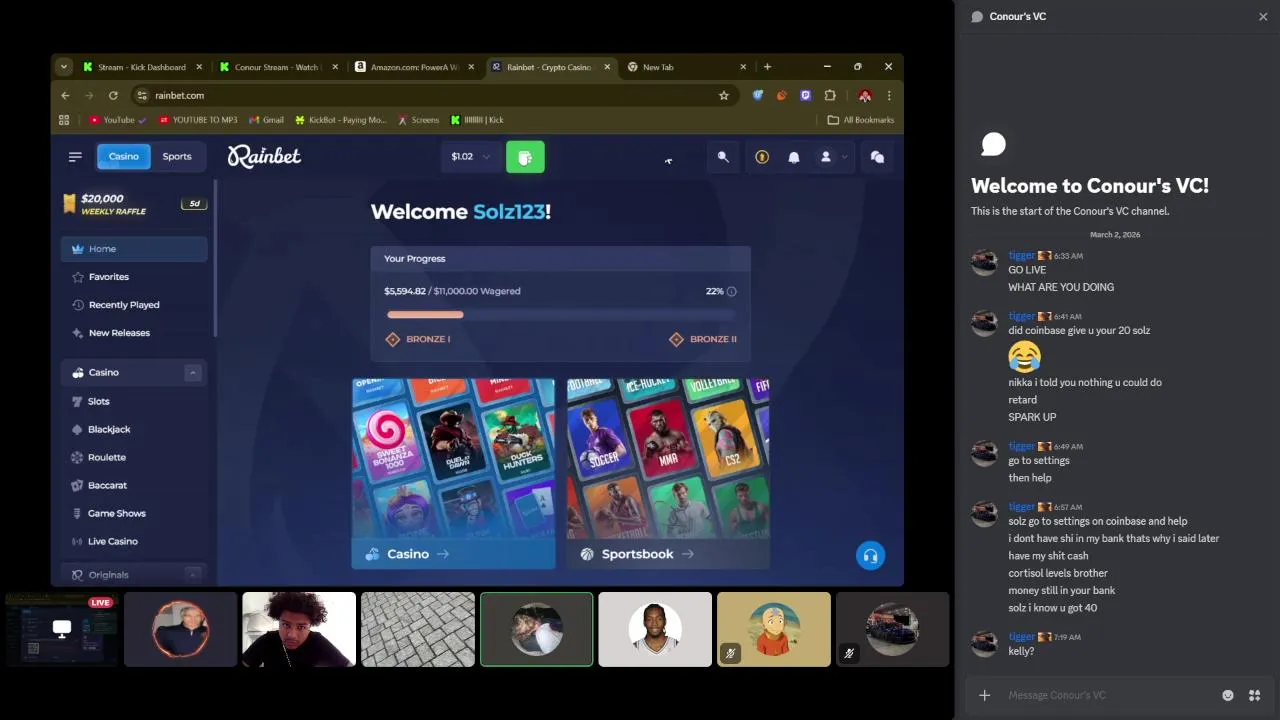Select Home in the sidebar
Image resolution: width=1280 pixels, height=720 pixels.
click(x=134, y=249)
